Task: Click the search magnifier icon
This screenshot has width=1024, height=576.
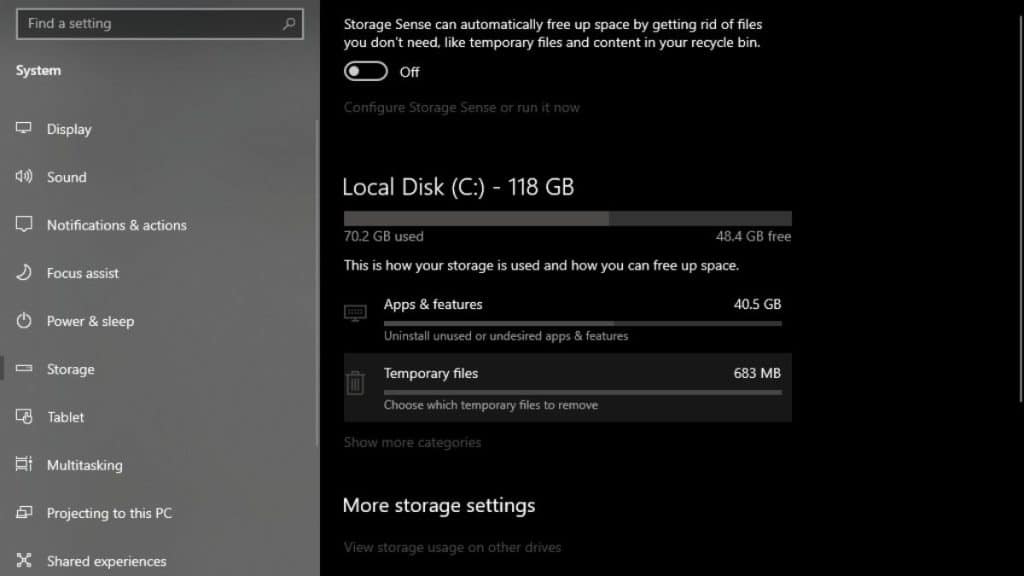Action: click(x=289, y=24)
